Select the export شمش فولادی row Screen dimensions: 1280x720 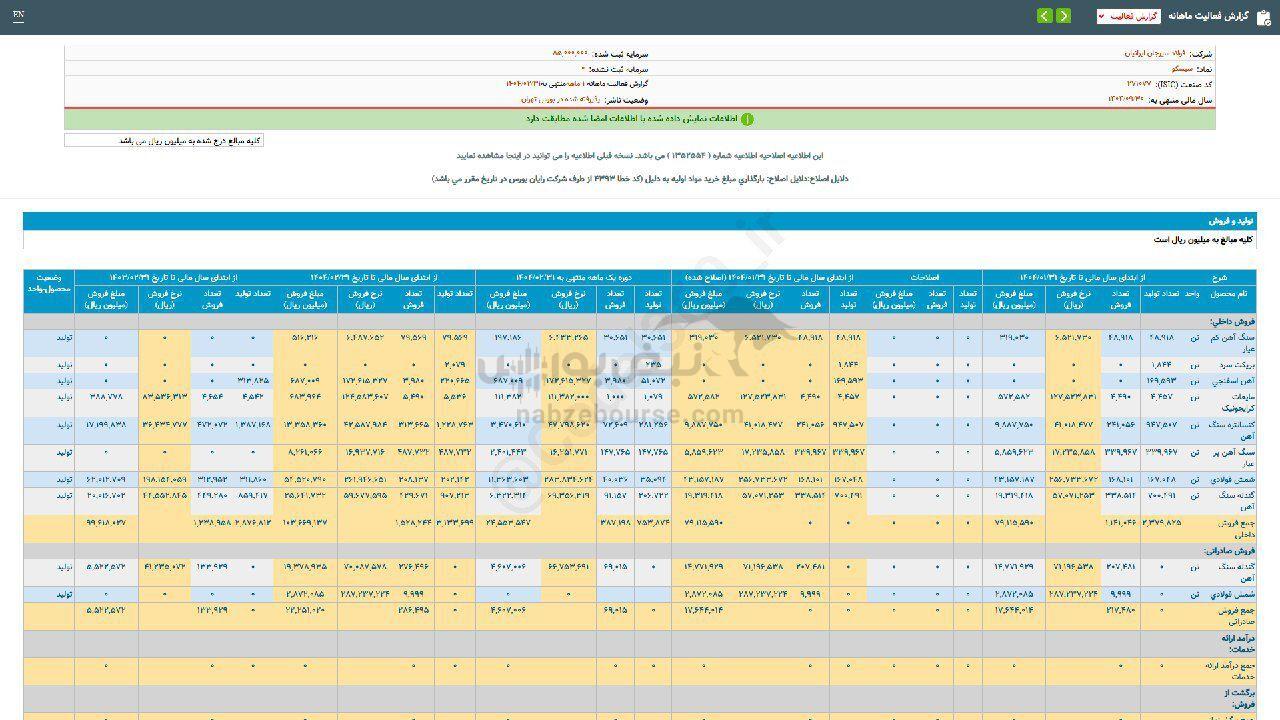pyautogui.click(x=640, y=594)
